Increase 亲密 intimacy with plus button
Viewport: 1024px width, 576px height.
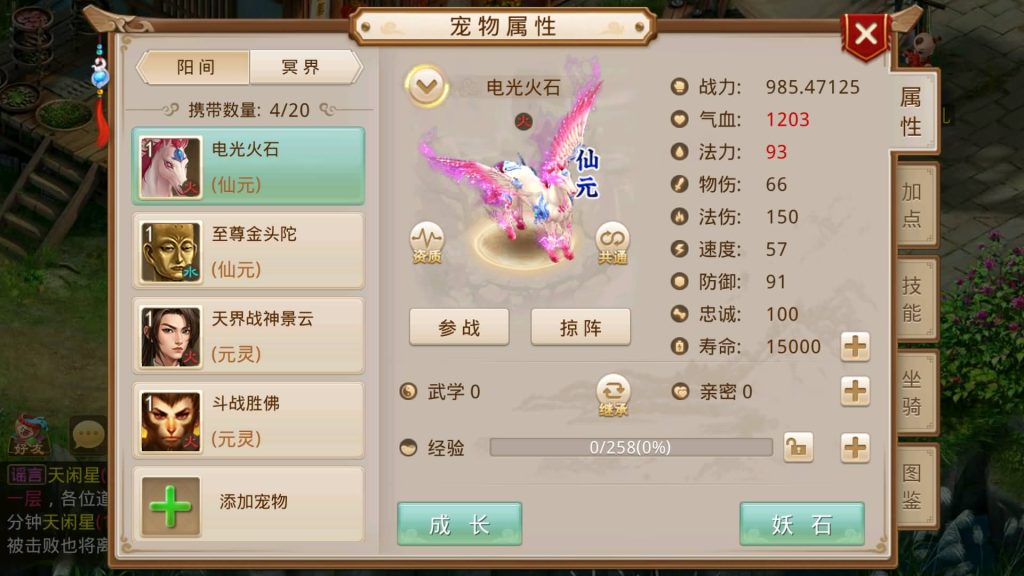[855, 391]
